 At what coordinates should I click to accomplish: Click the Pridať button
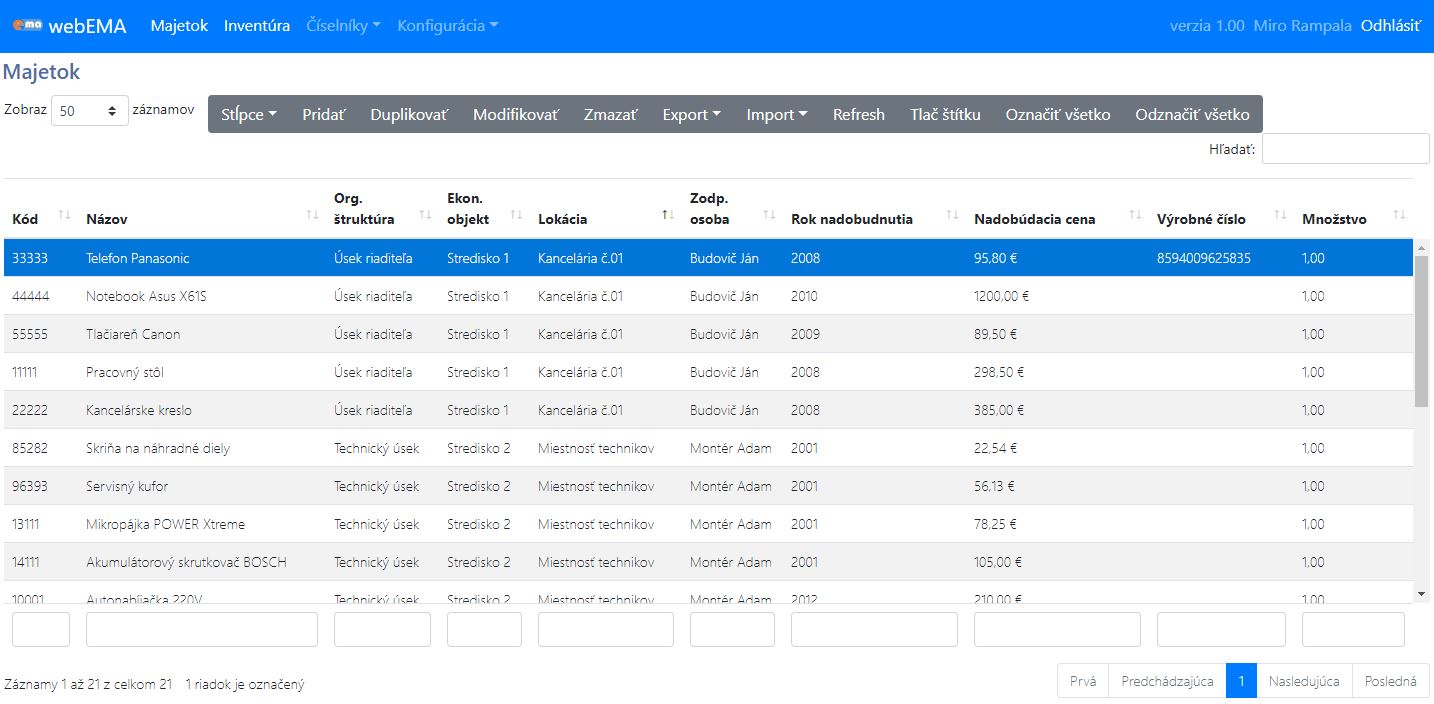pyautogui.click(x=324, y=114)
